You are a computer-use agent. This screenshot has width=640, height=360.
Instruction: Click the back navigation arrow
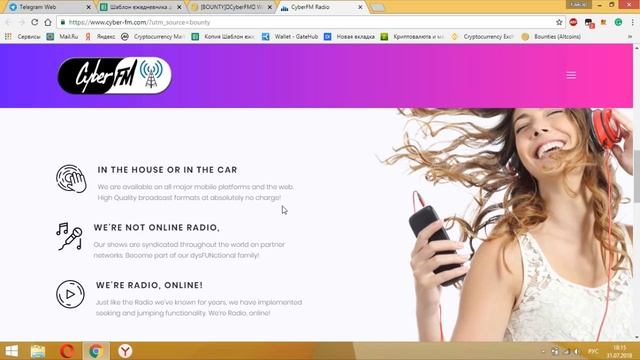coord(9,22)
